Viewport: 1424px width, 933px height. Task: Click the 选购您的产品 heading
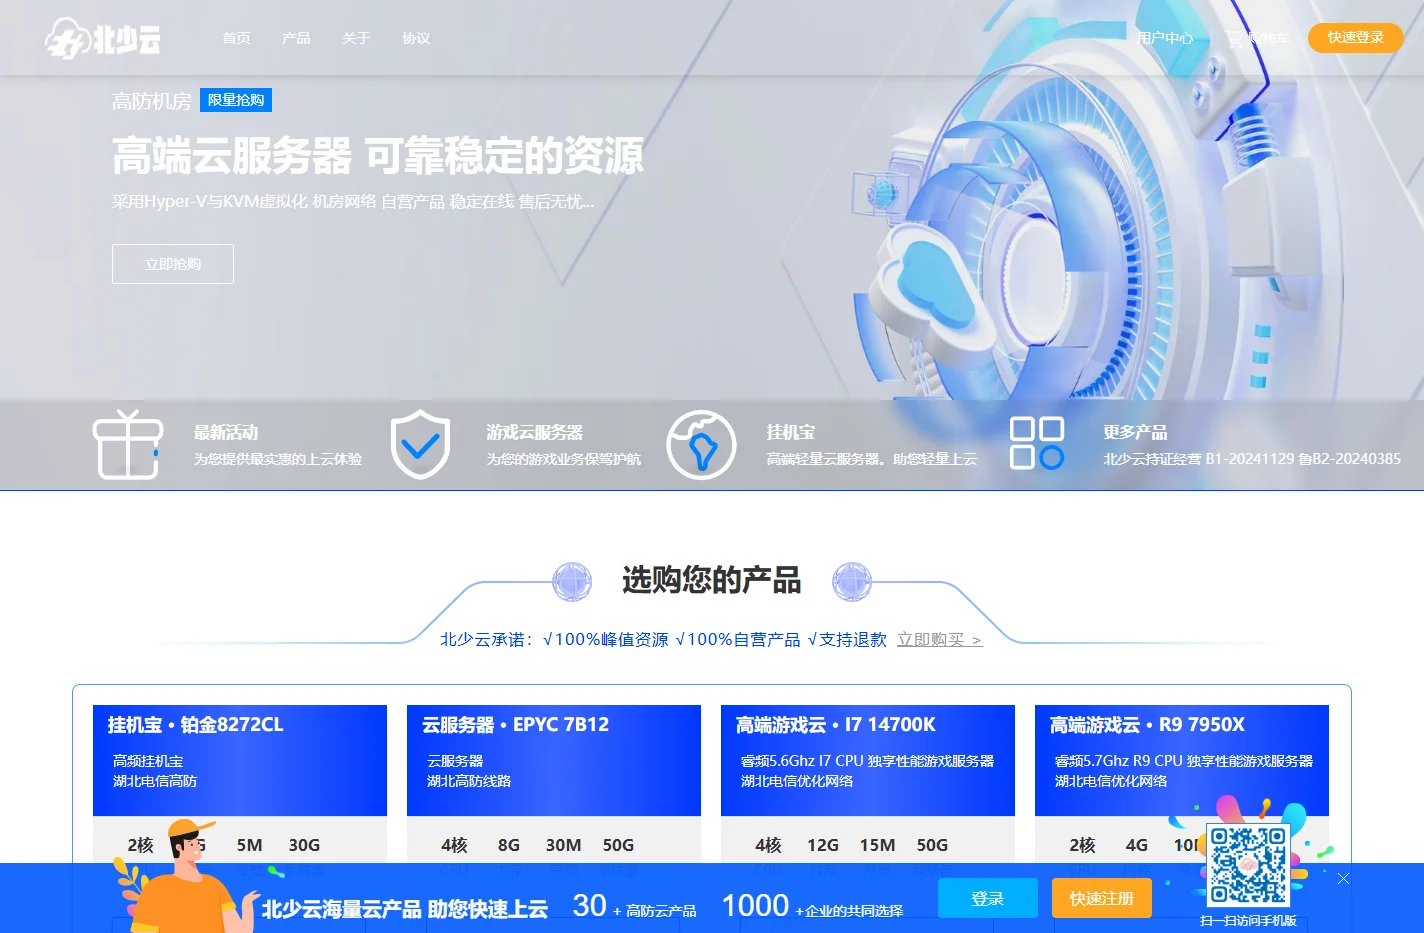pos(712,580)
